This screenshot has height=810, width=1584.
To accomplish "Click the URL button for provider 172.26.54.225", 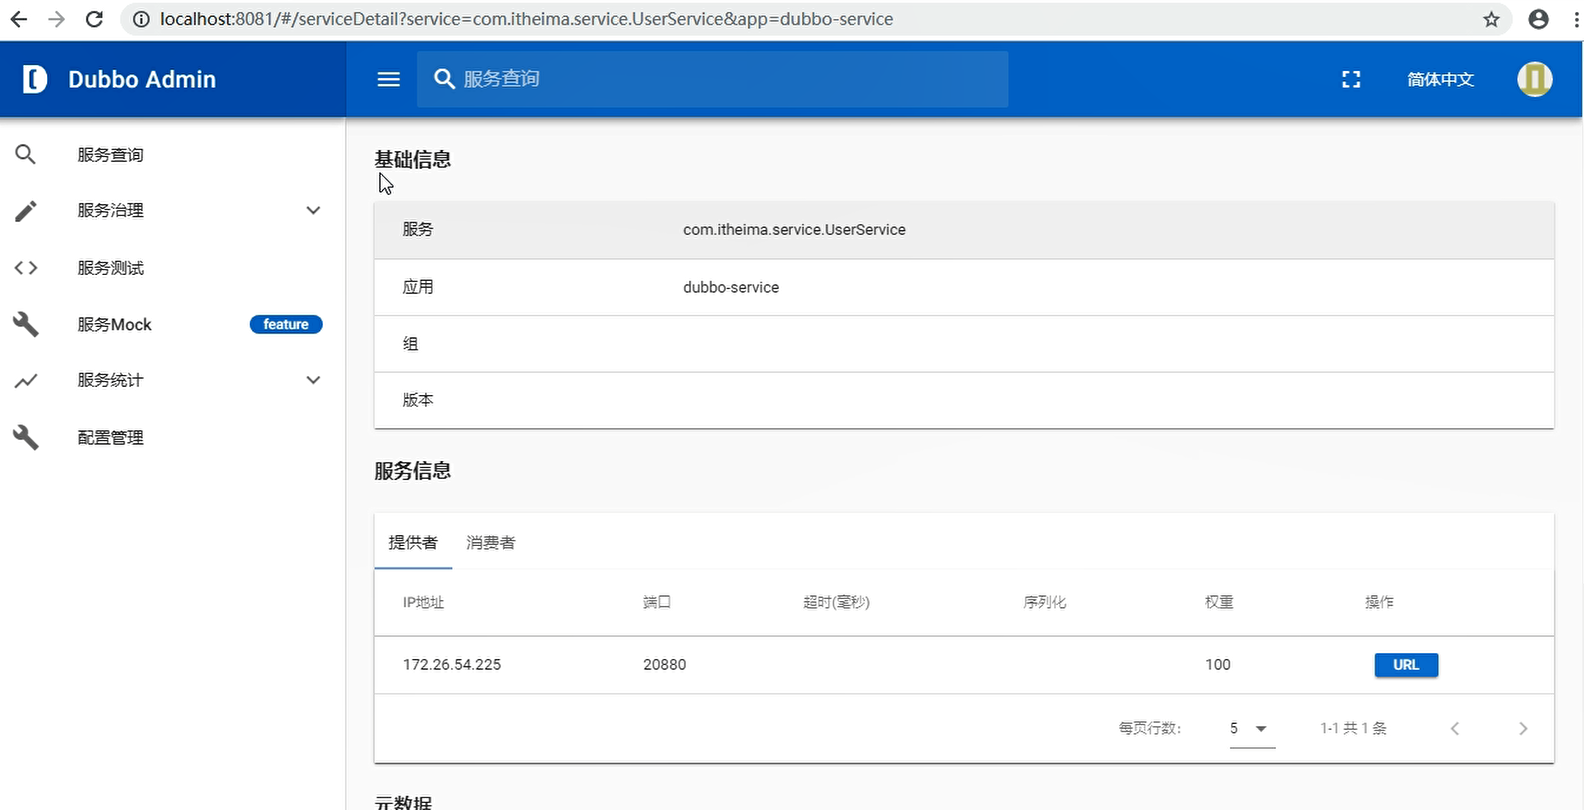I will coord(1406,665).
